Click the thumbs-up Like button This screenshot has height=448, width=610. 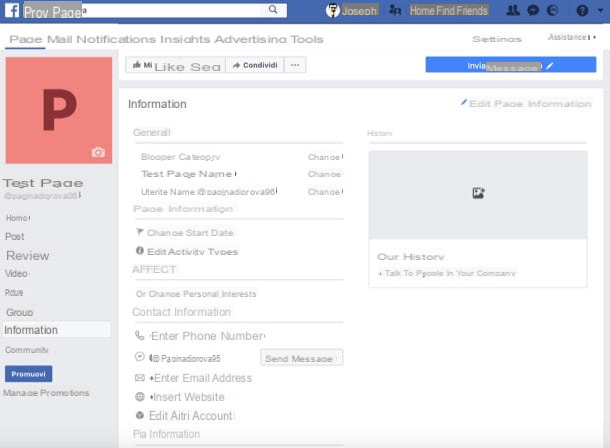(175, 65)
